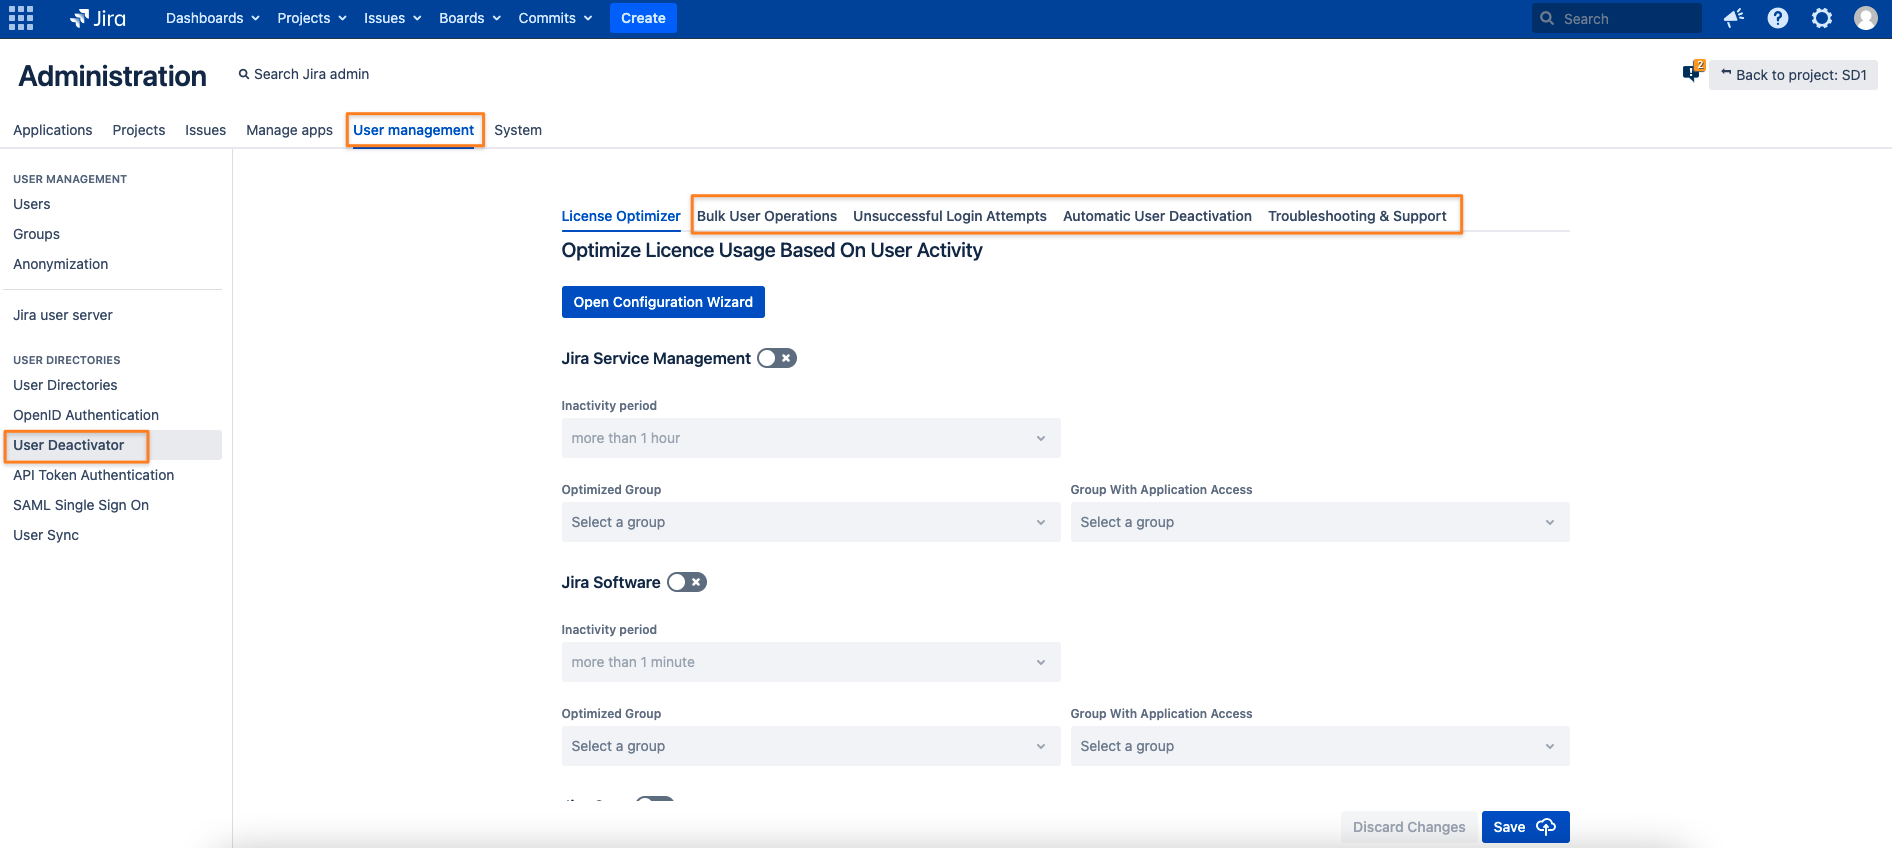Go to the Jira logo home
The image size is (1892, 848).
[98, 18]
